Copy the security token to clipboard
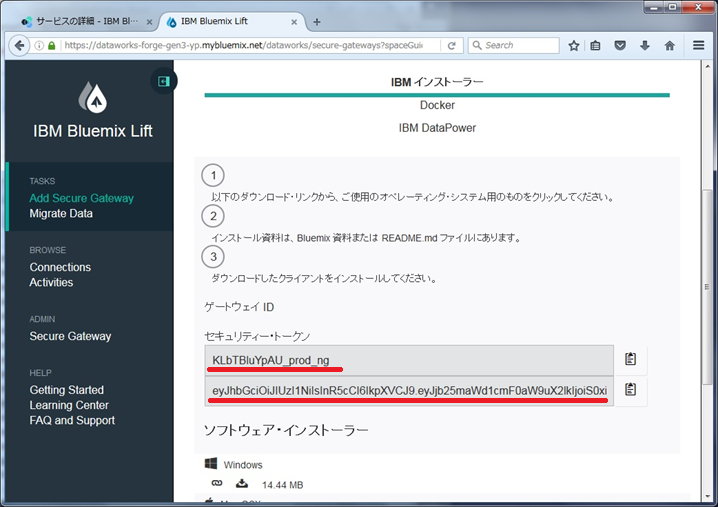The width and height of the screenshot is (718, 507). point(630,390)
